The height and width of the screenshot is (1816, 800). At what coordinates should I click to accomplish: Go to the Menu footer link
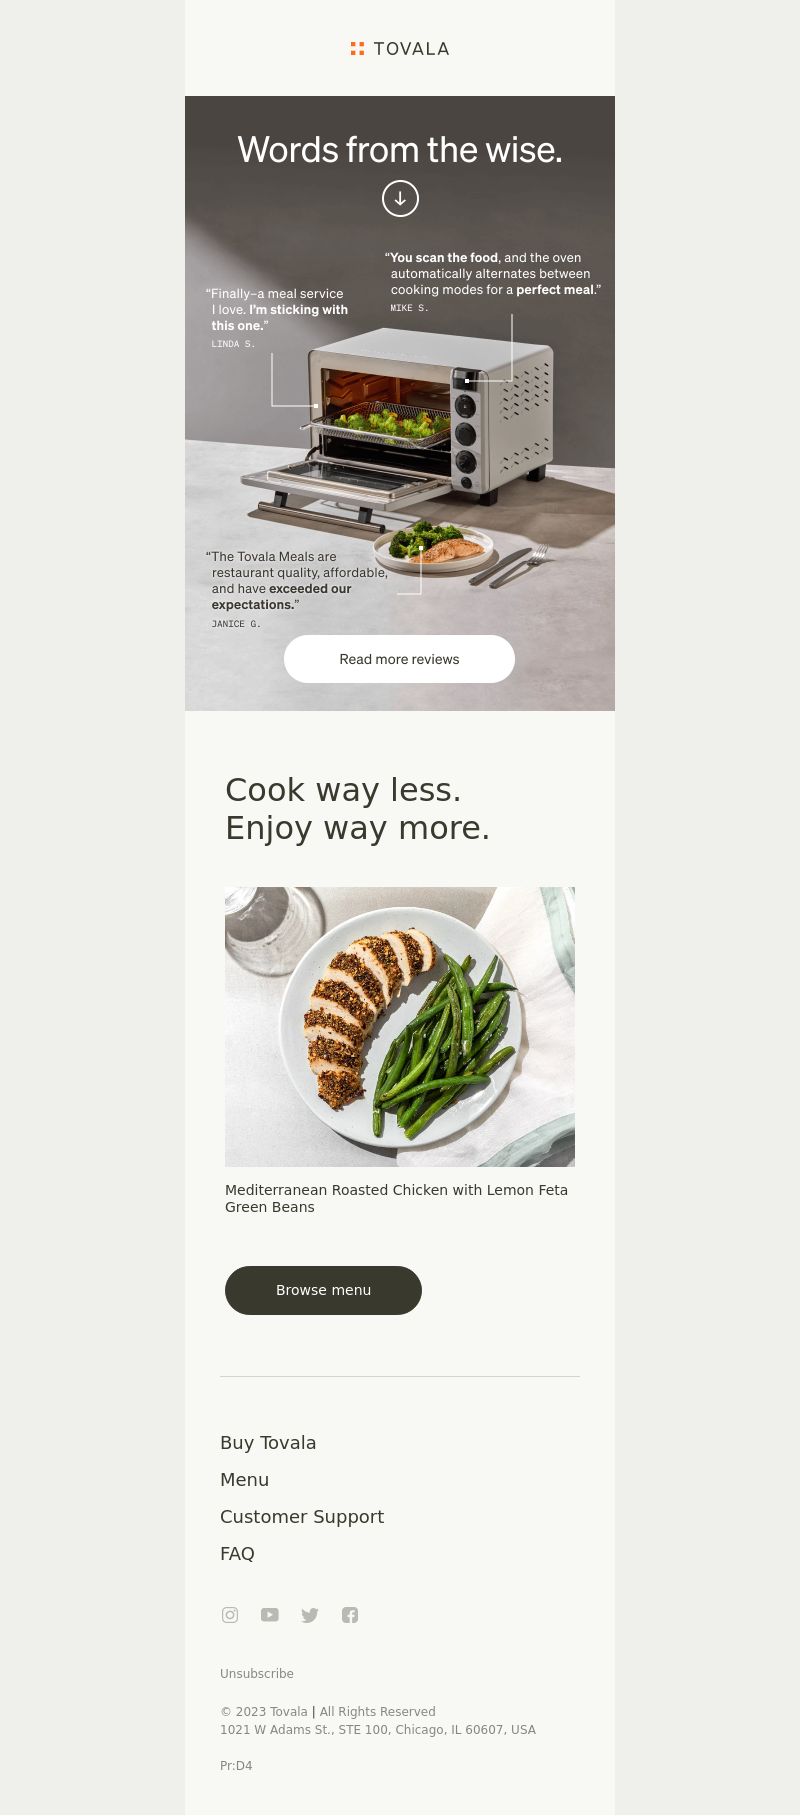point(244,1480)
